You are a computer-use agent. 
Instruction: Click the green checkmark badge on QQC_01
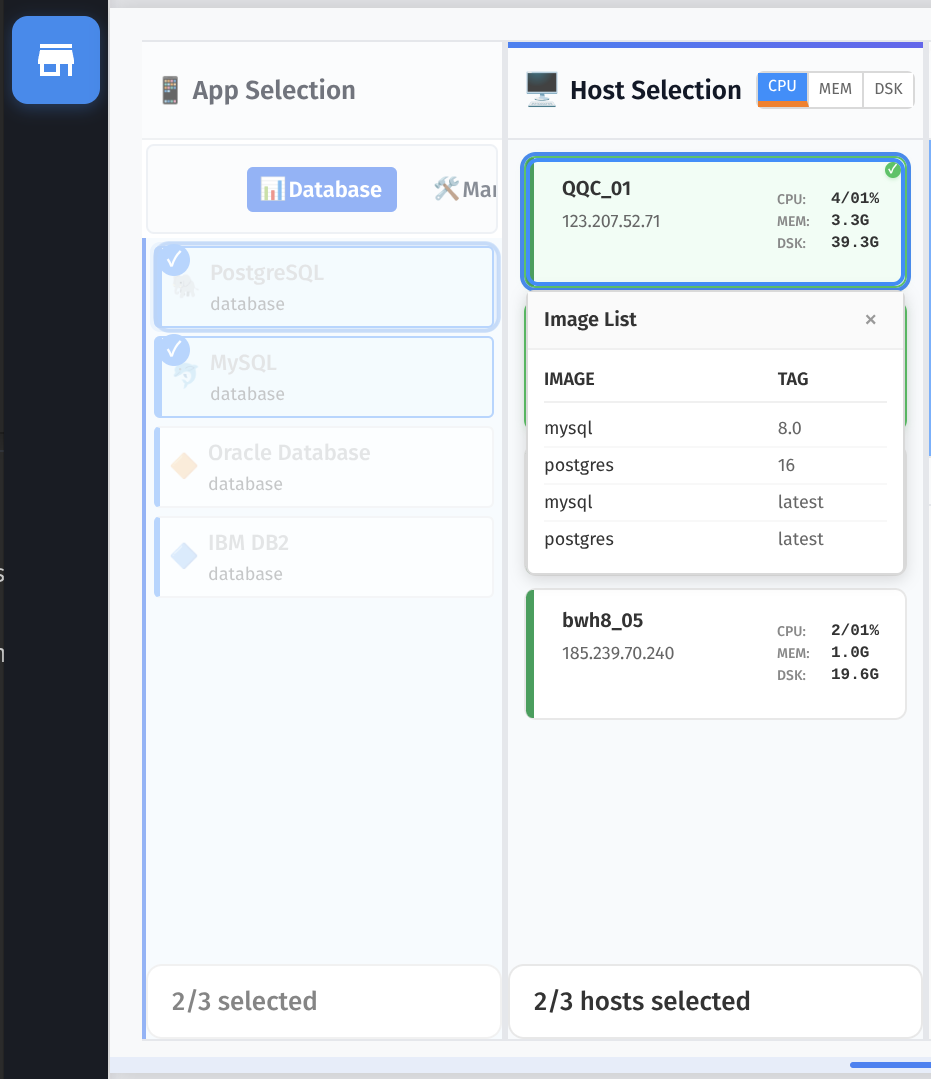(893, 170)
